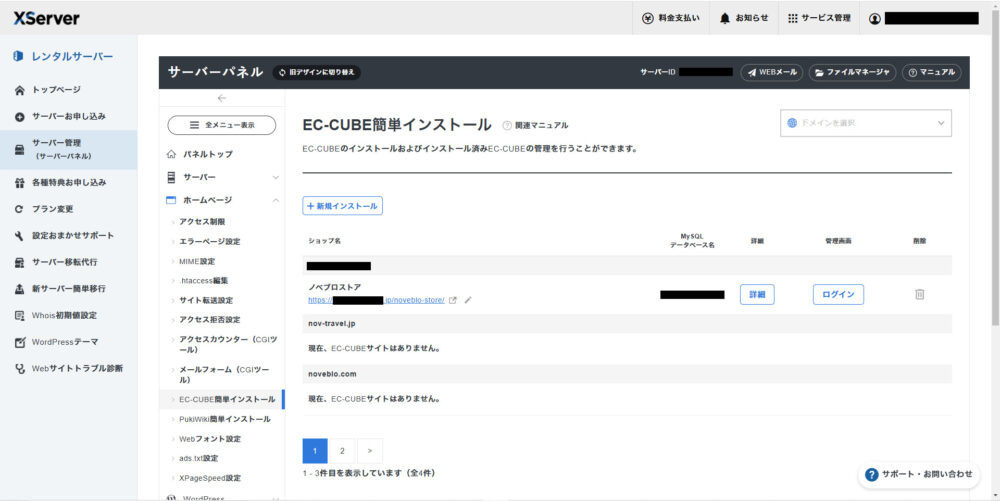Open サイト転送設定
The image size is (1000, 501).
coord(205,300)
